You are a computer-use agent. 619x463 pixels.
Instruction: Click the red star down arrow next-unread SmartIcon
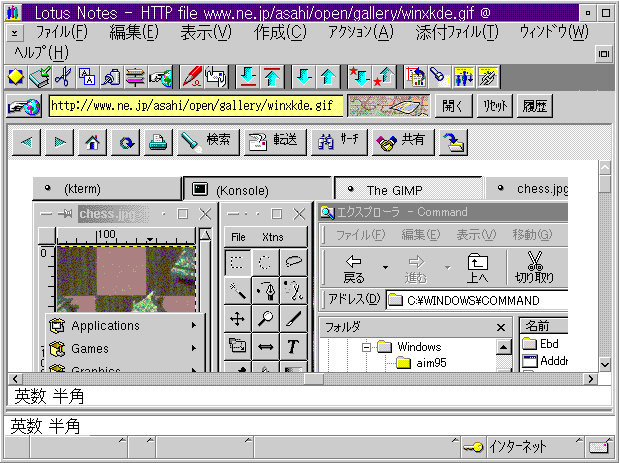click(360, 77)
